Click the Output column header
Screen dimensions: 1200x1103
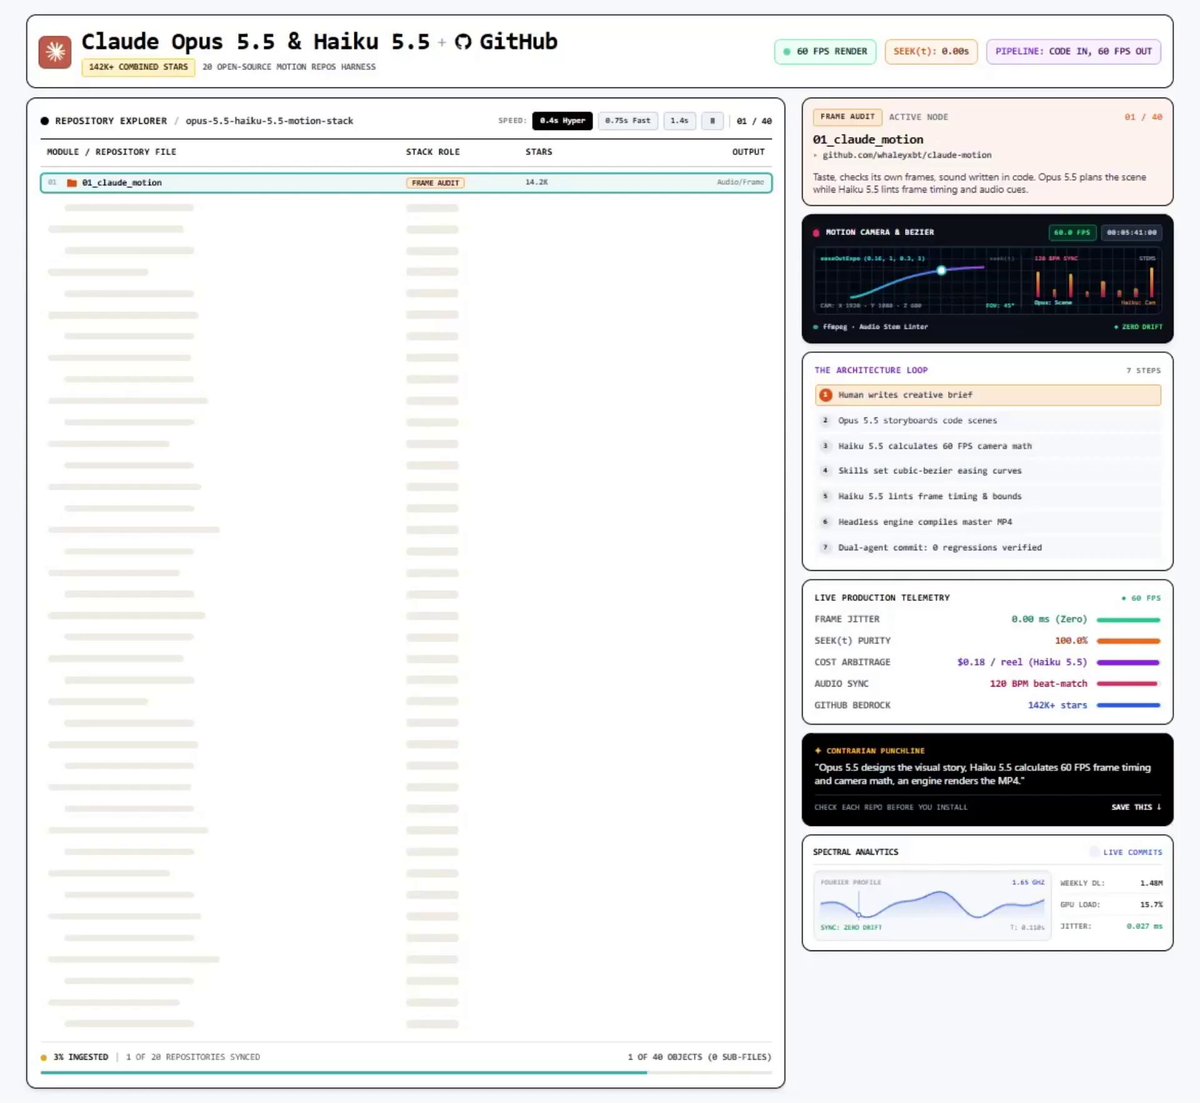pyautogui.click(x=748, y=152)
